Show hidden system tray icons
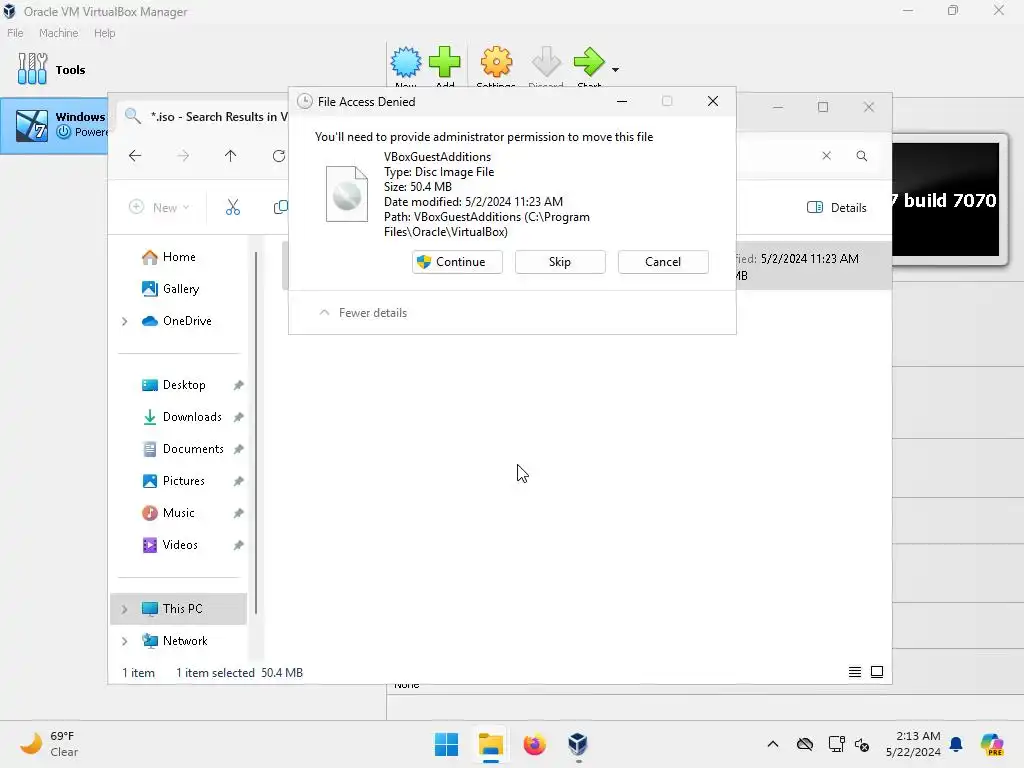 (773, 744)
